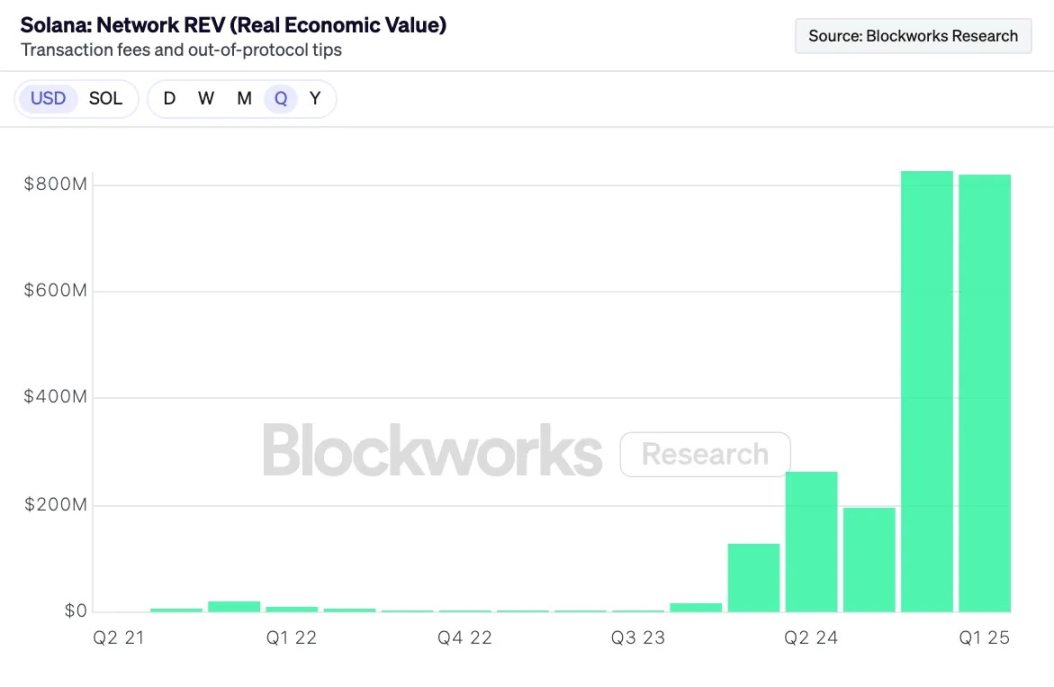Viewport: 1054px width, 687px height.
Task: Select the Y yearly interval
Action: 315,98
